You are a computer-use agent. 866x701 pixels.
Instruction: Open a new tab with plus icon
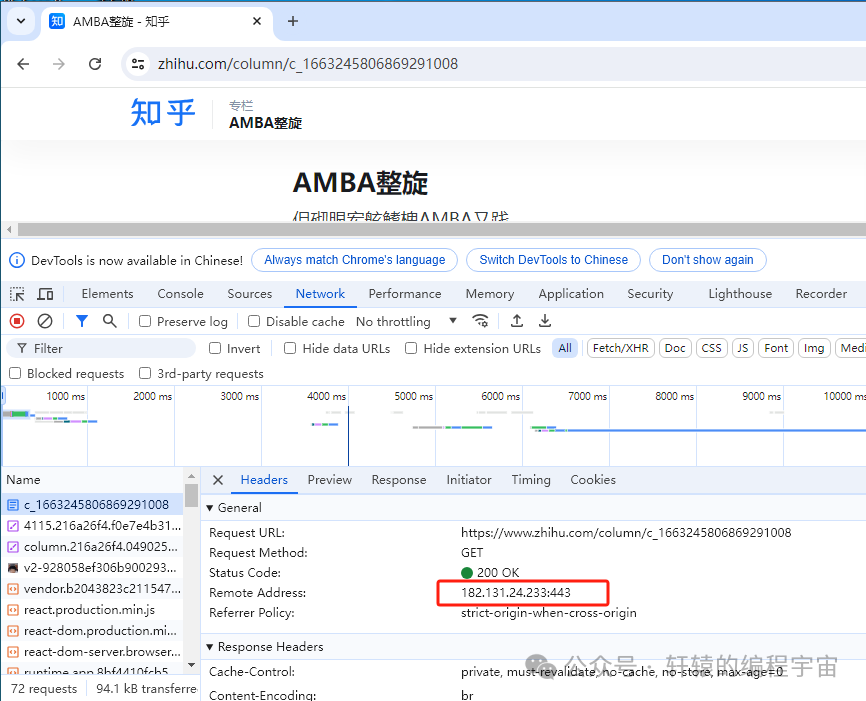point(293,21)
